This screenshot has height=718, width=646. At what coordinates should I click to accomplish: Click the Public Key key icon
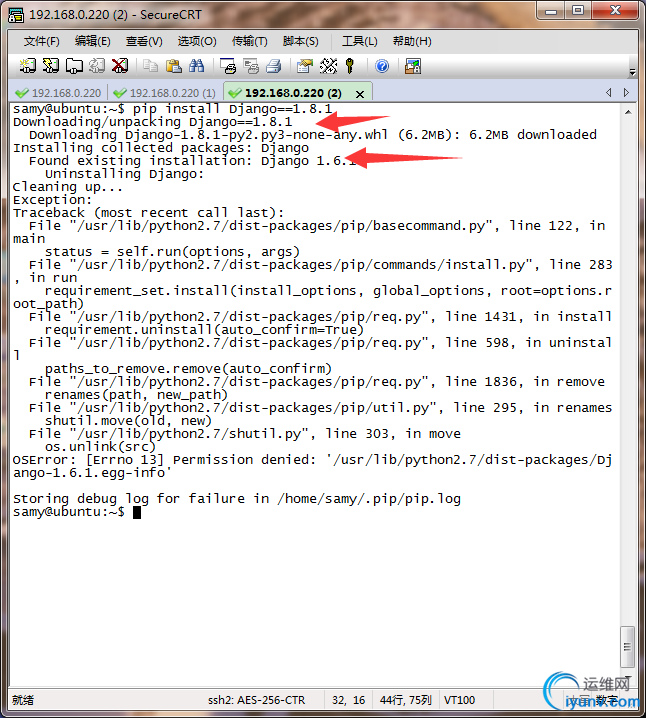point(350,66)
